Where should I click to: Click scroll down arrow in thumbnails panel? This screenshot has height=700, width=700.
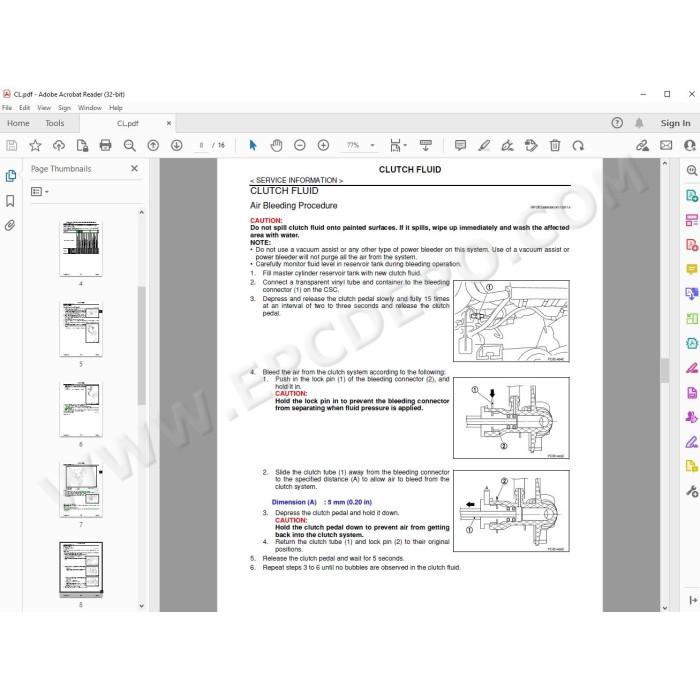(142, 606)
